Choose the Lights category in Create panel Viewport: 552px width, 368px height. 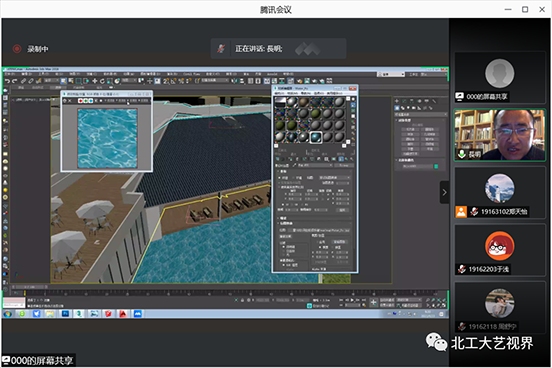408,108
